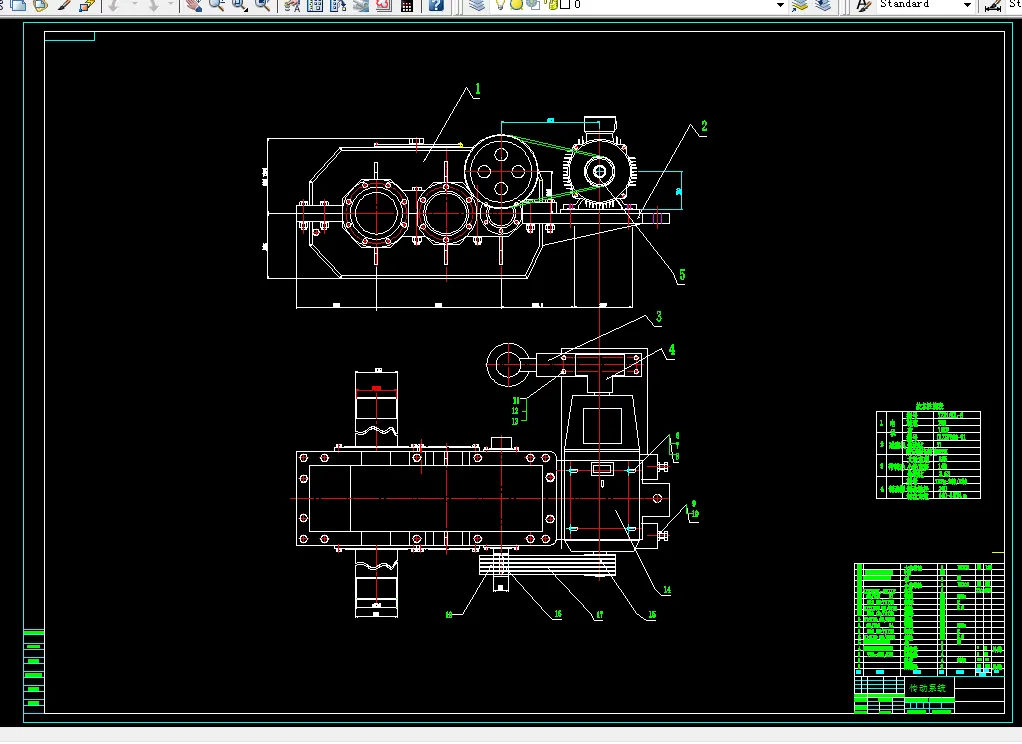Open the Markup Set Manager icon
The width and height of the screenshot is (1022, 744).
[384, 5]
